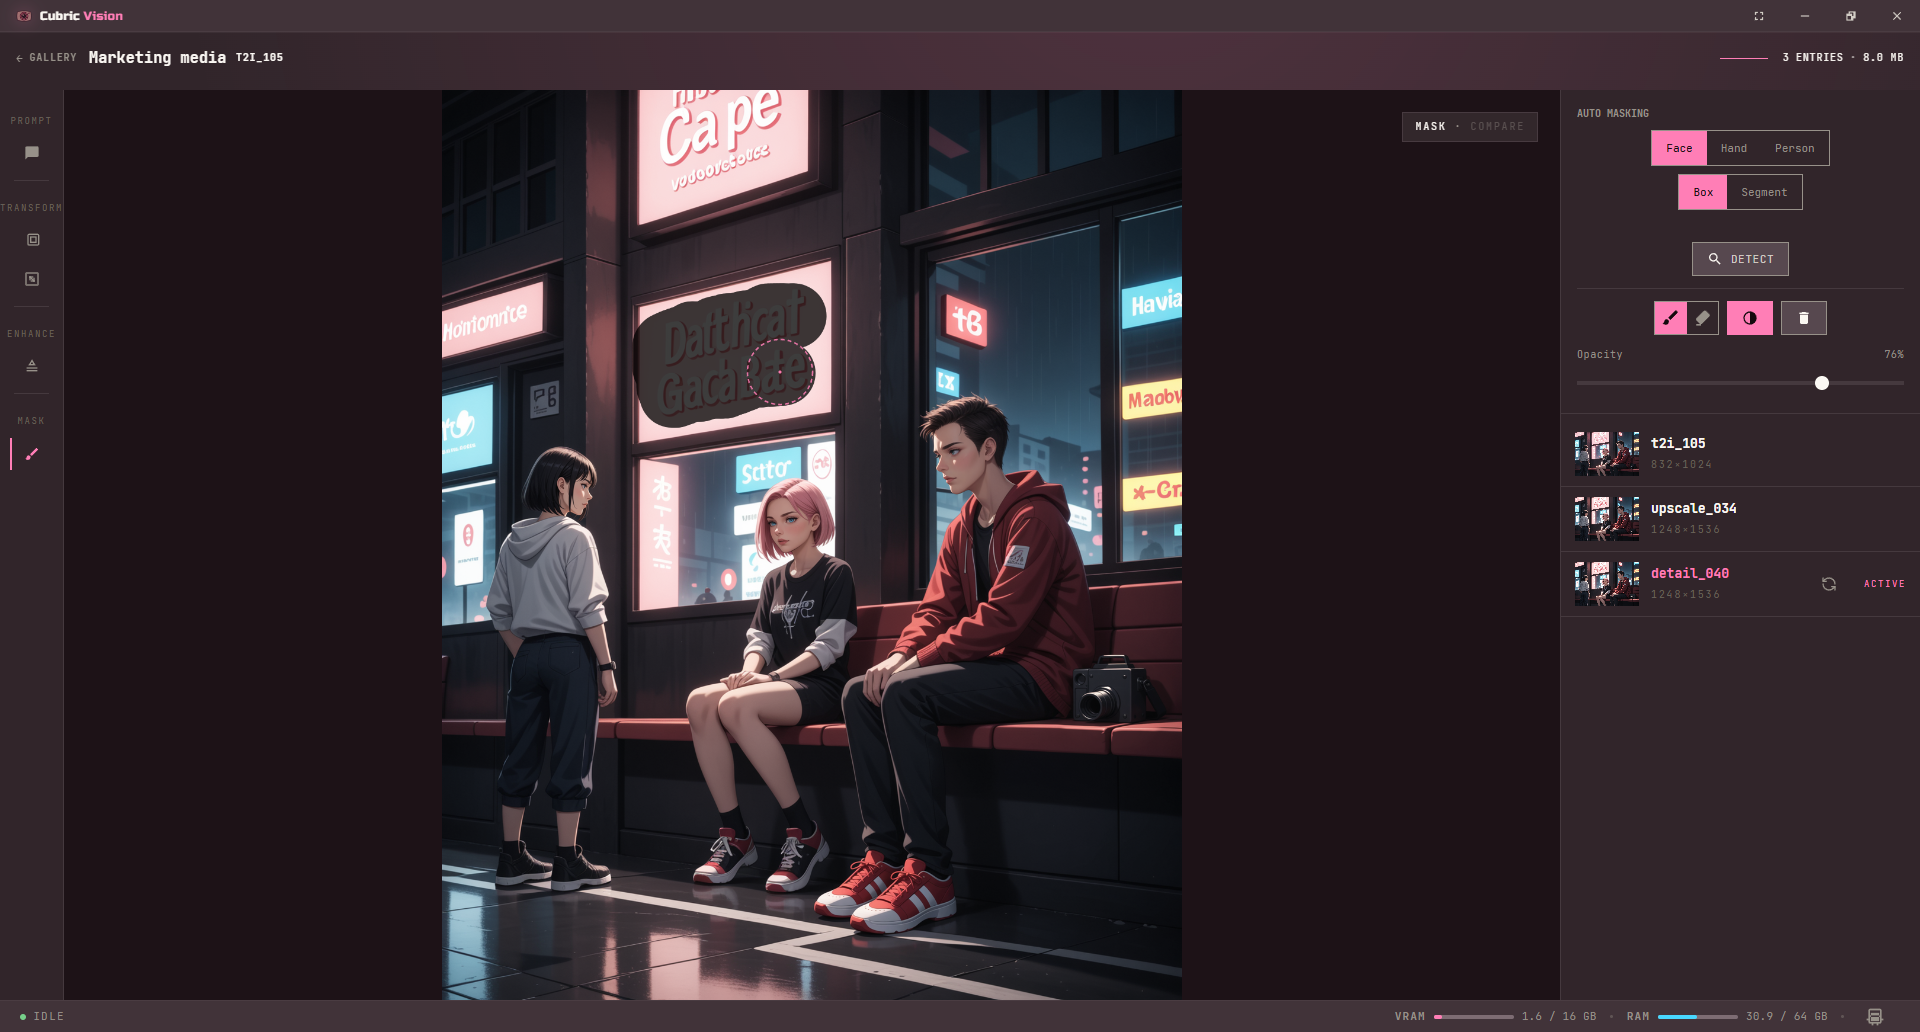This screenshot has height=1032, width=1920.
Task: Invert the mask with contrast icon
Action: click(1750, 318)
